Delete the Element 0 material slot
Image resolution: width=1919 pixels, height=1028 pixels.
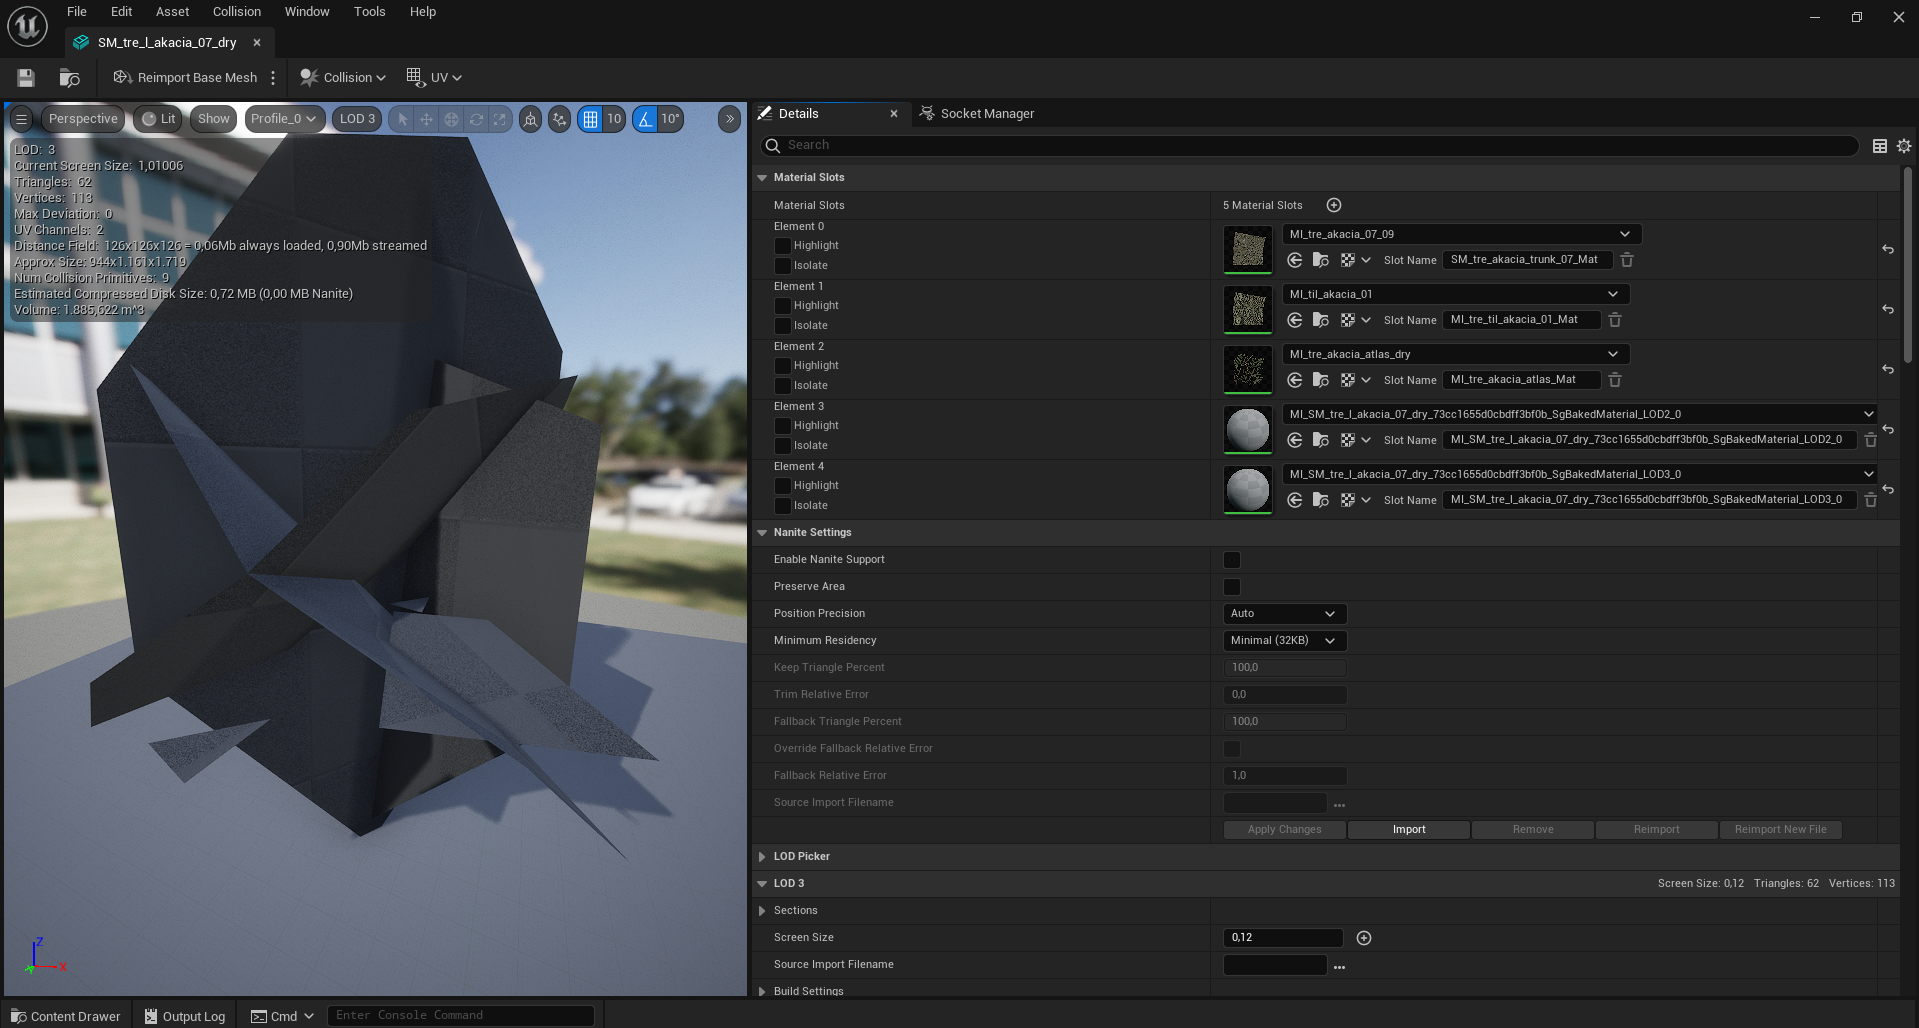[x=1627, y=260]
